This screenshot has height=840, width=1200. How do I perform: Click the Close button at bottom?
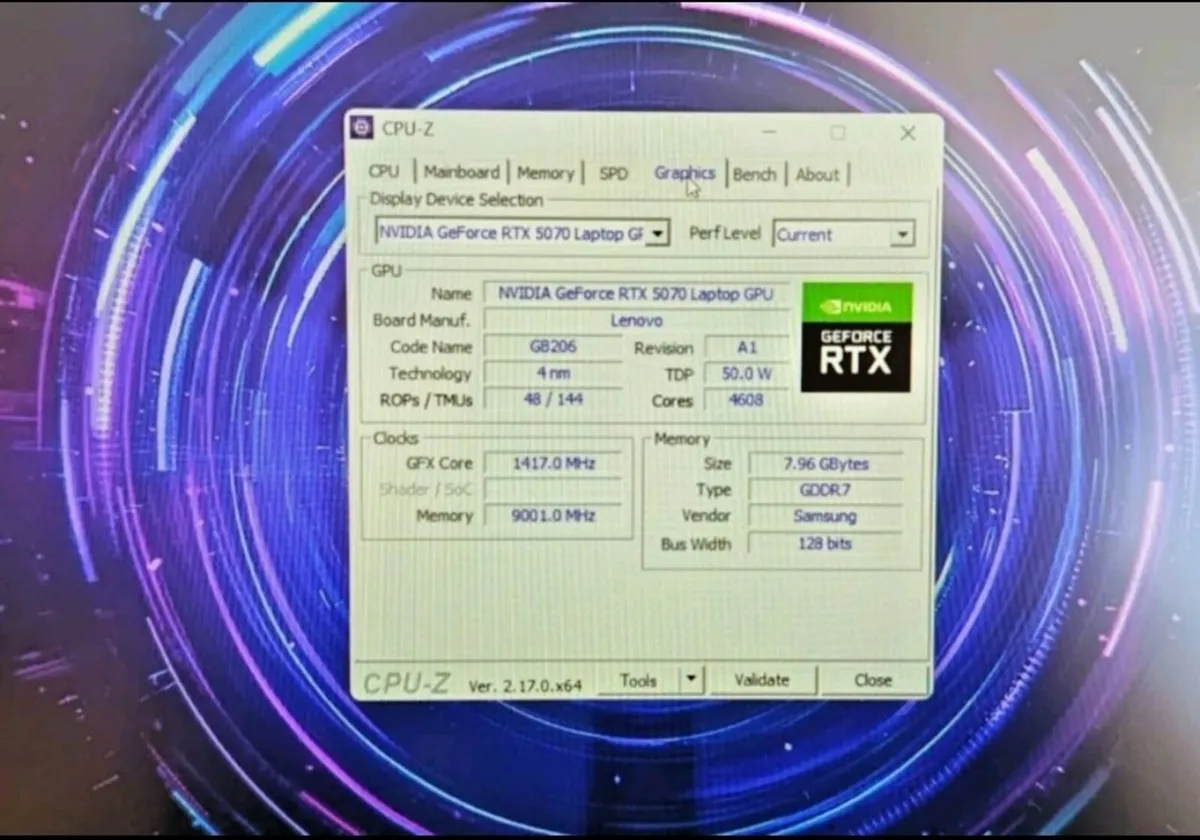(872, 680)
